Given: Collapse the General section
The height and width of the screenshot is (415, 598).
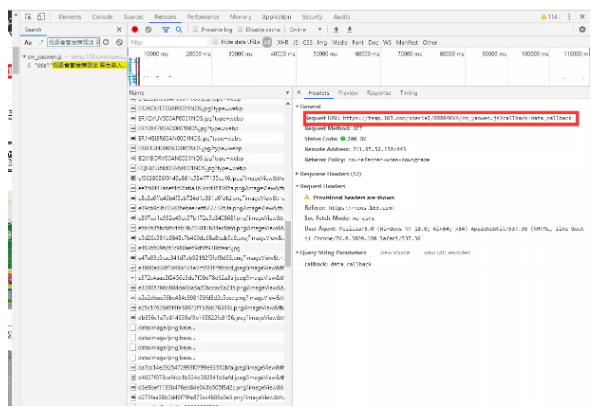Looking at the screenshot, I should tap(297, 106).
